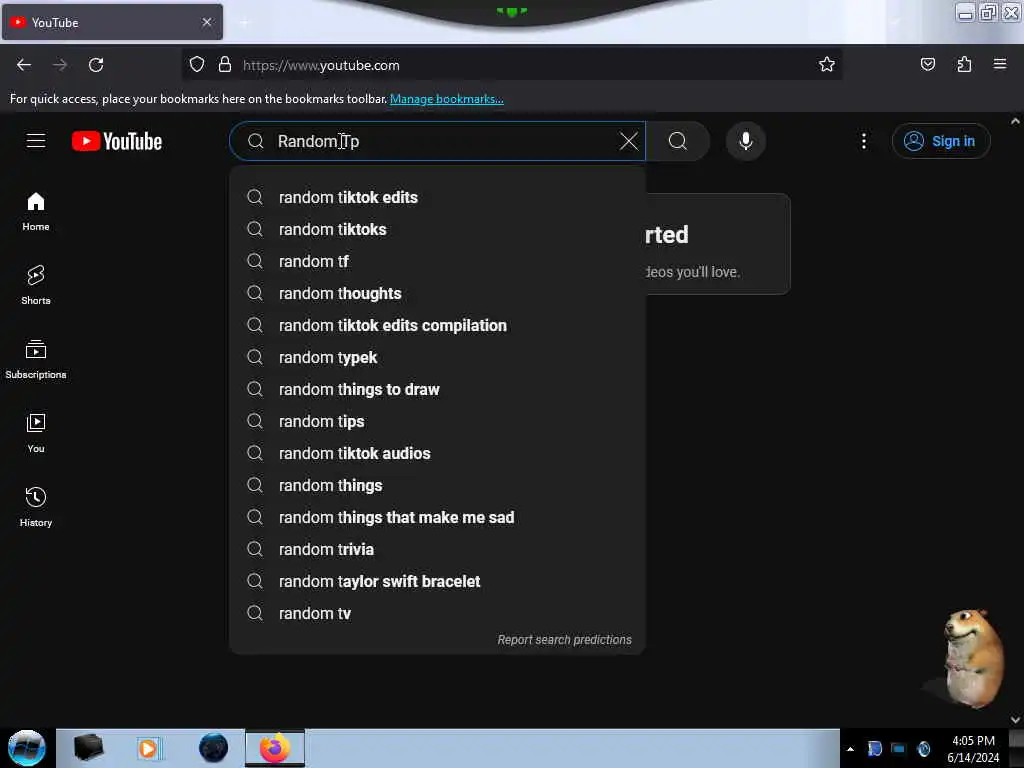Select suggestion 'random tf'
Image resolution: width=1024 pixels, height=768 pixels.
click(438, 261)
